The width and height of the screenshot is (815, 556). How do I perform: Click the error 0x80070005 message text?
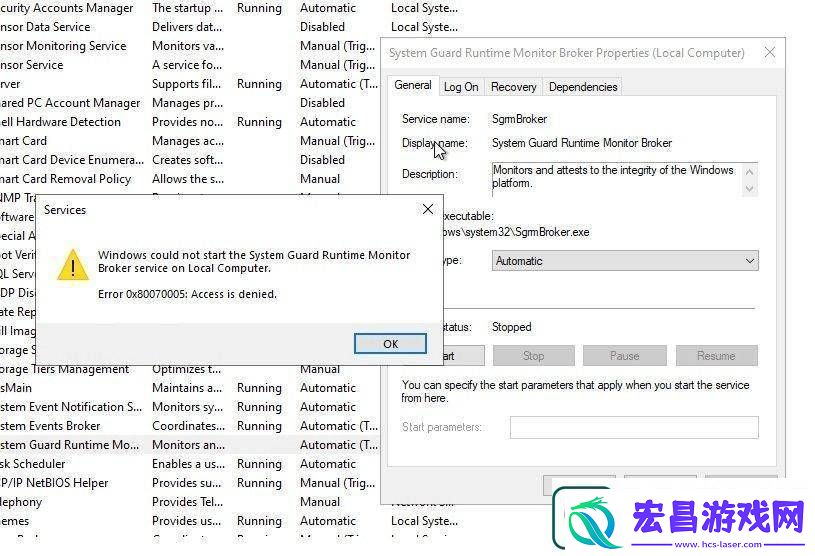pyautogui.click(x=187, y=294)
